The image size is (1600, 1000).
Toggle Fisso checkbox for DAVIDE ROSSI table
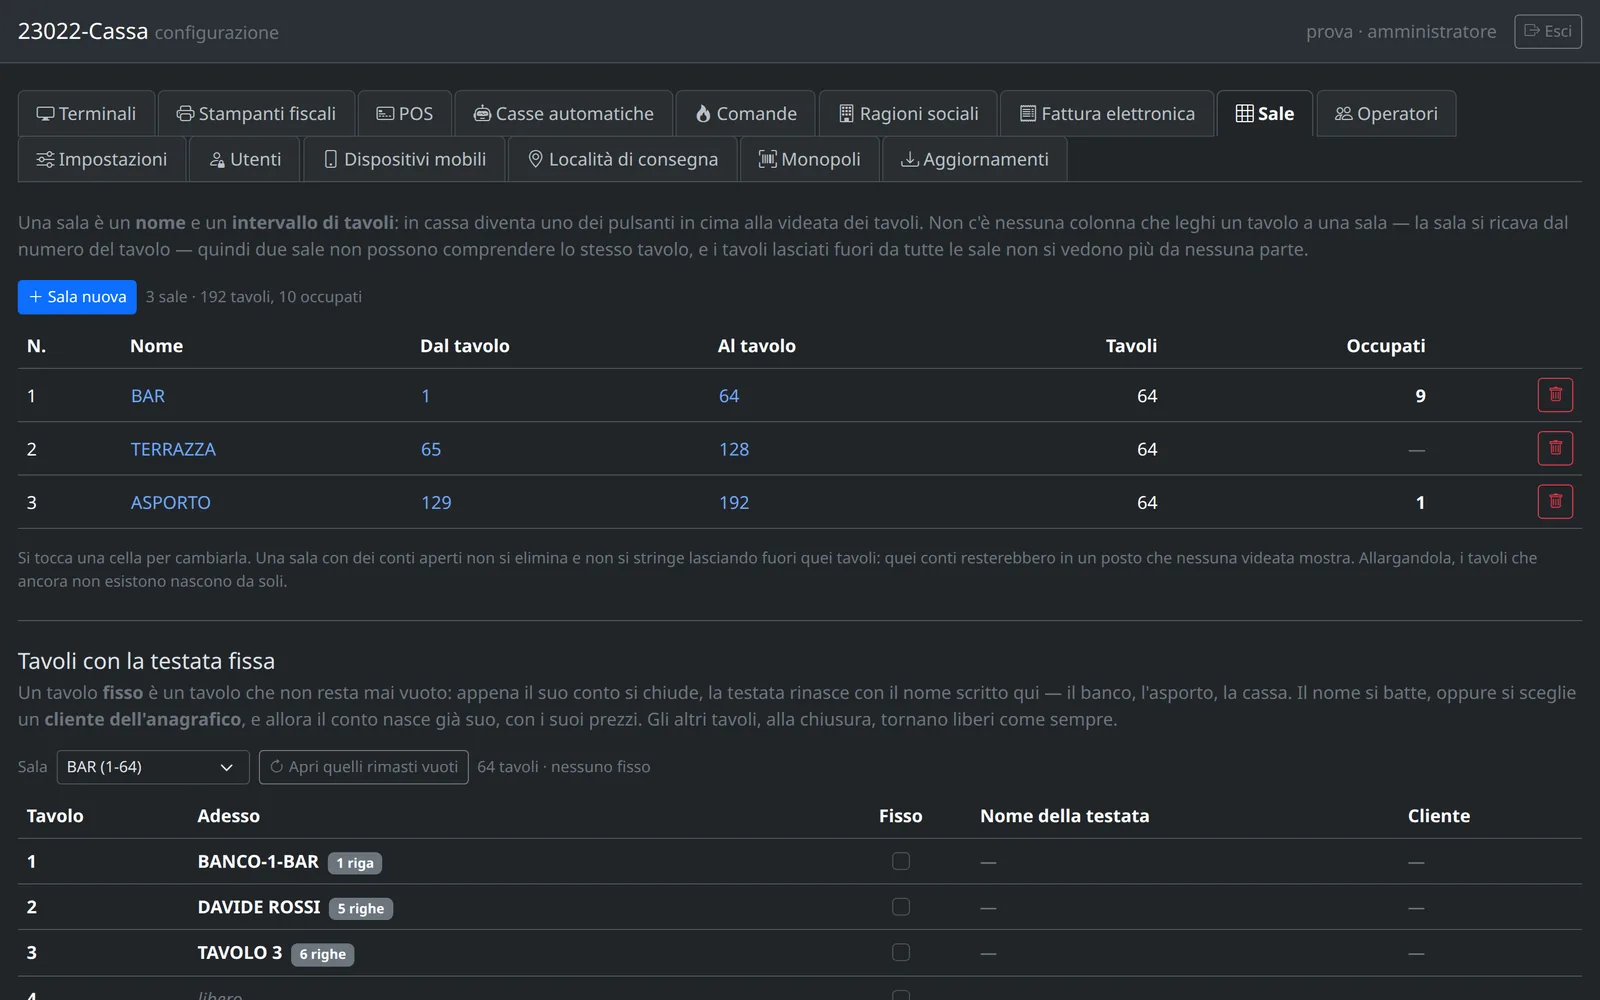tap(901, 907)
